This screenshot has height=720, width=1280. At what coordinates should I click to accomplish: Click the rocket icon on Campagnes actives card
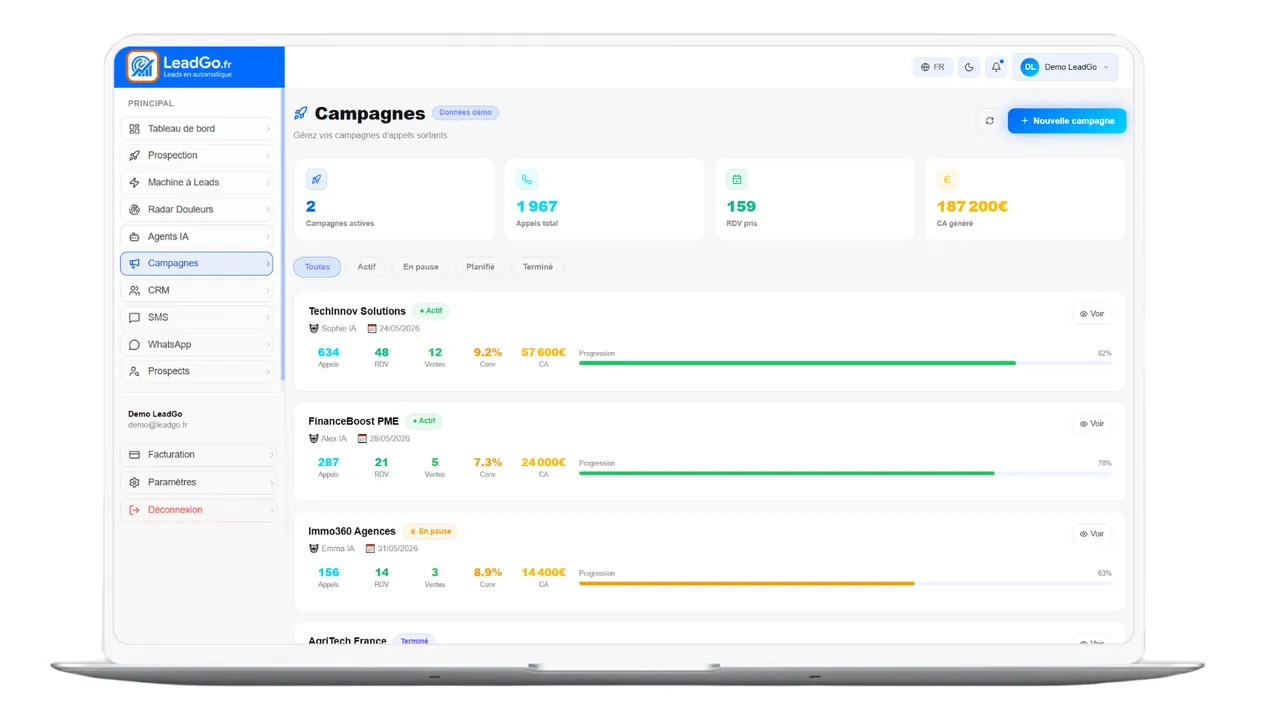tap(316, 180)
